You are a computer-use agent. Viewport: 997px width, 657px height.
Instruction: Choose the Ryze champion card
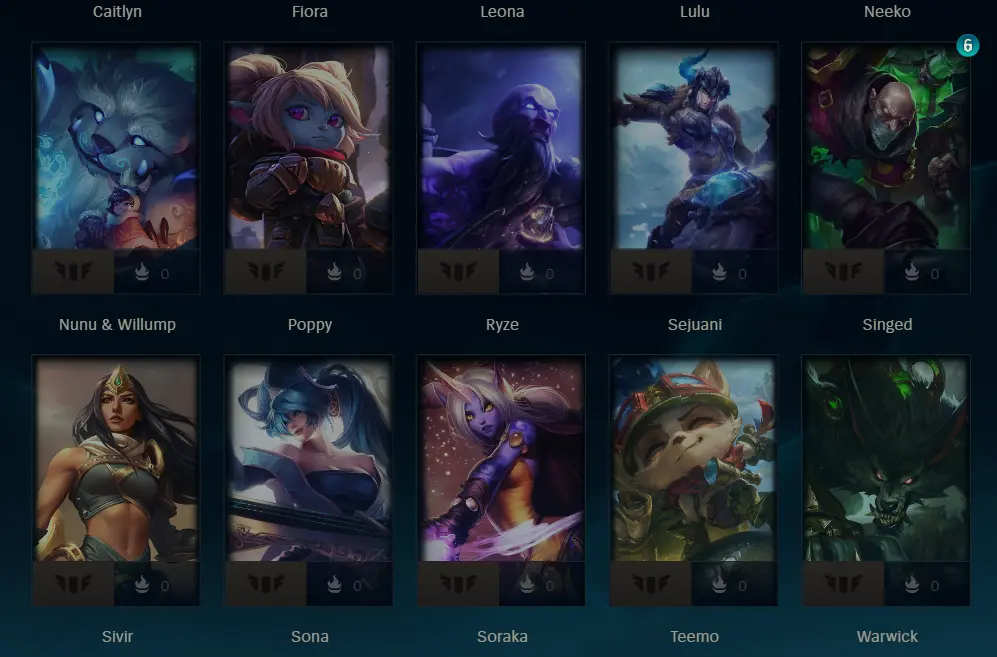click(x=501, y=168)
